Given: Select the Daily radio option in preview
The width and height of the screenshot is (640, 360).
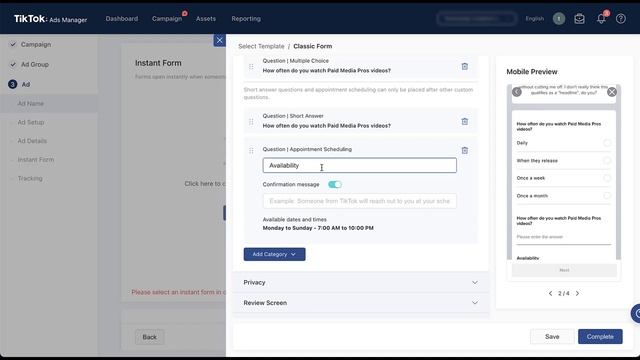Looking at the screenshot, I should click(x=607, y=143).
